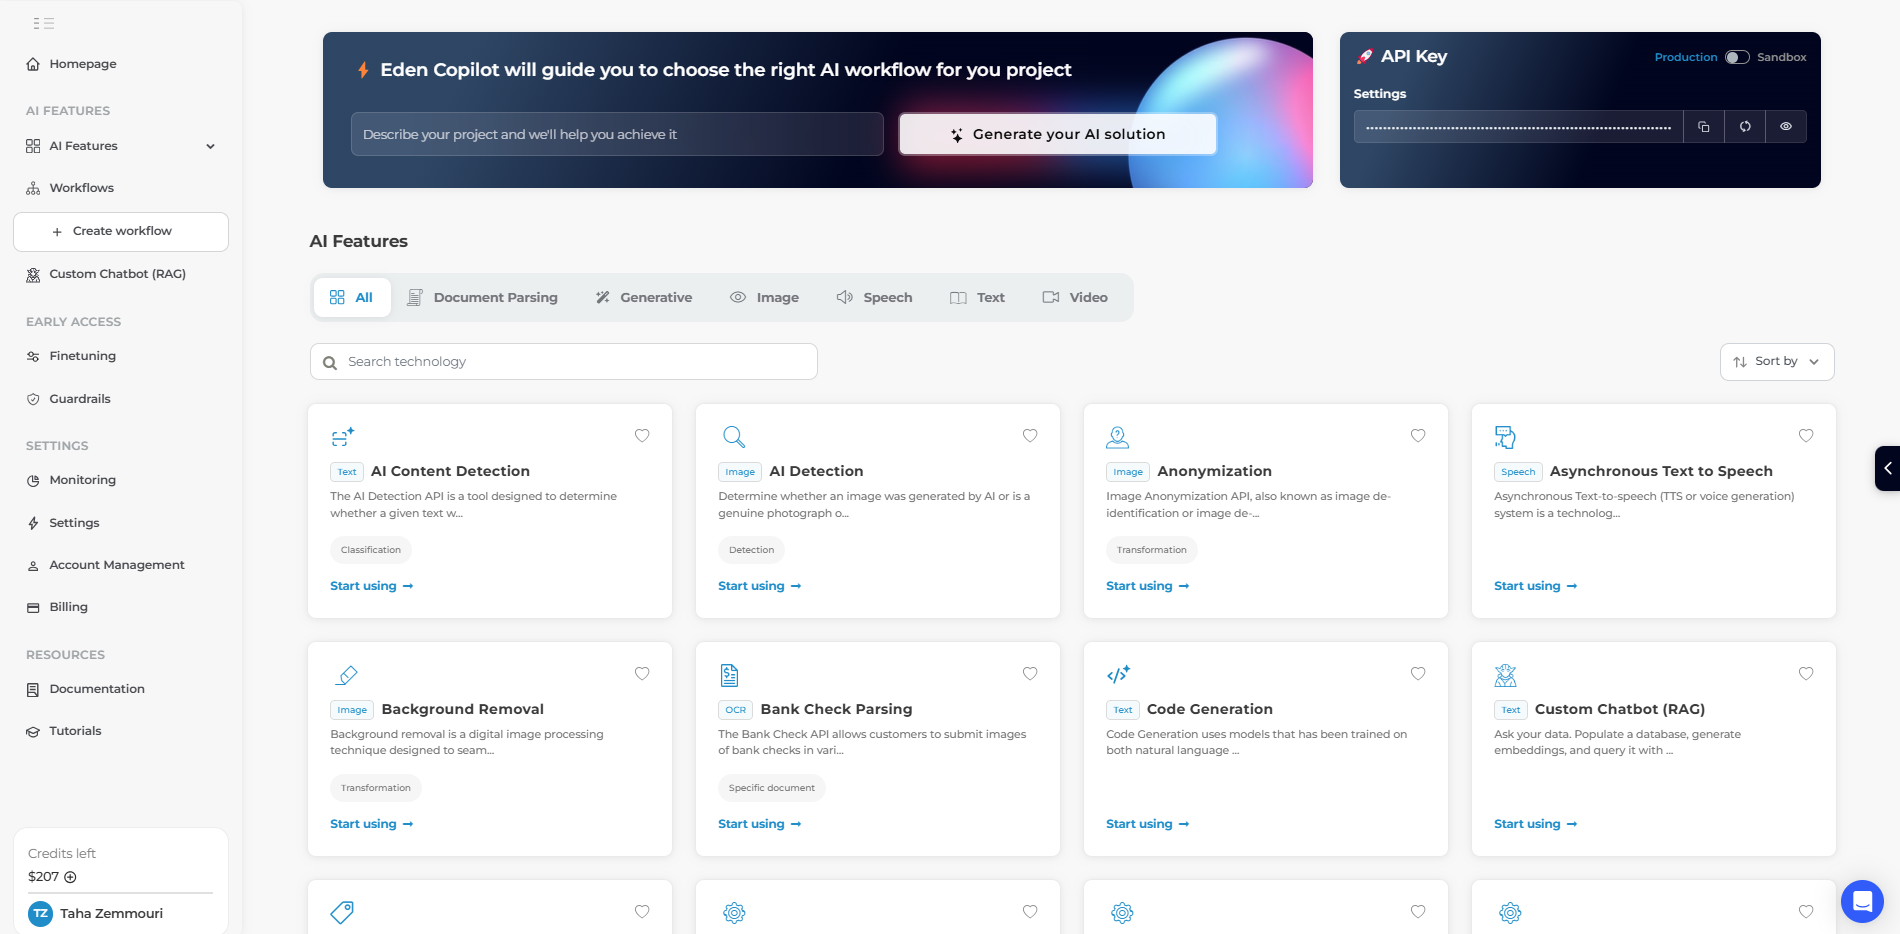Reveal the API key with eye icon
The height and width of the screenshot is (934, 1900).
click(1786, 127)
